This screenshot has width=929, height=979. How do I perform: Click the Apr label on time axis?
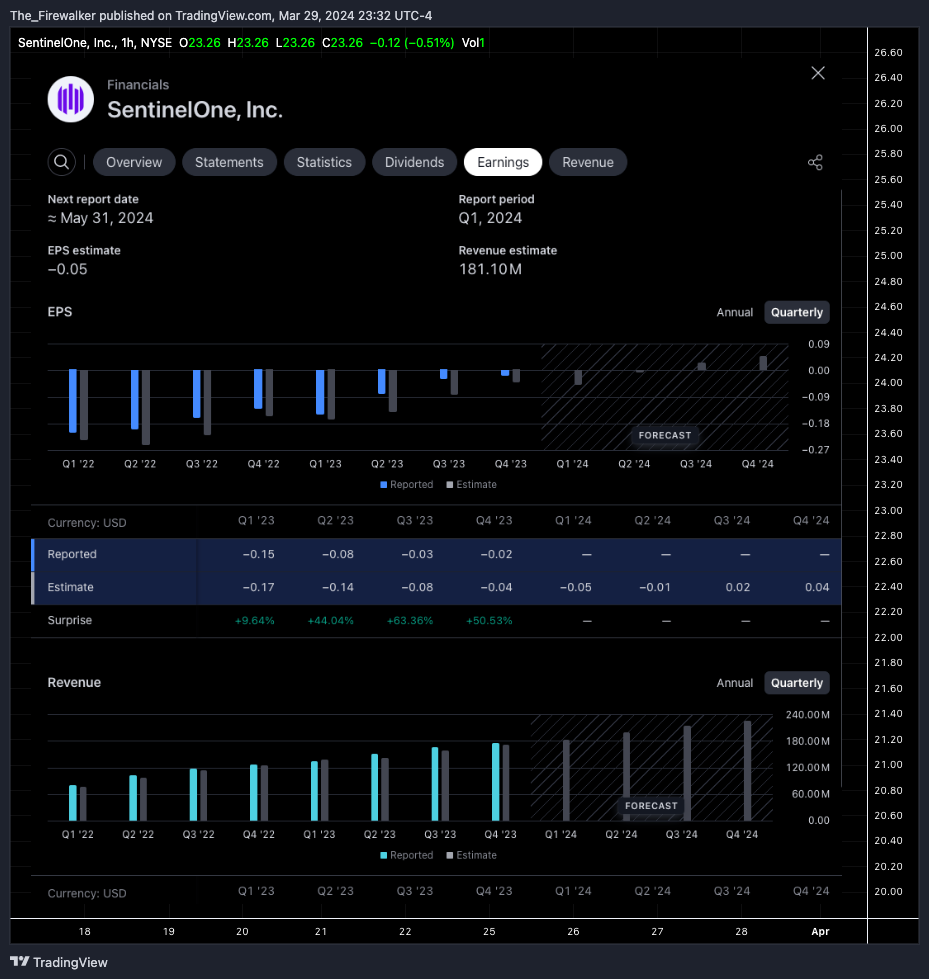pyautogui.click(x=820, y=932)
